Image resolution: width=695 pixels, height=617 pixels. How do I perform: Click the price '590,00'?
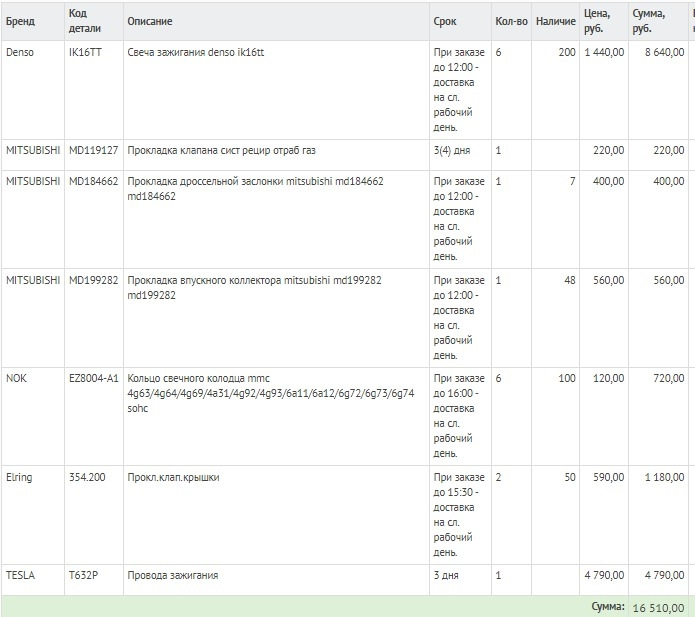coord(609,477)
